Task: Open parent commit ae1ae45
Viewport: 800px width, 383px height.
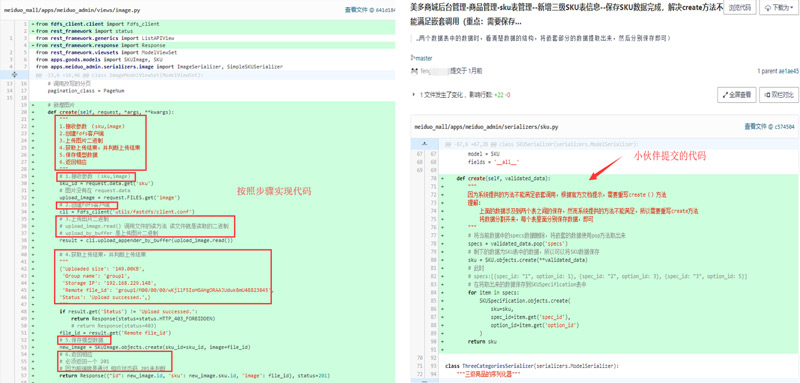Action: [x=789, y=71]
